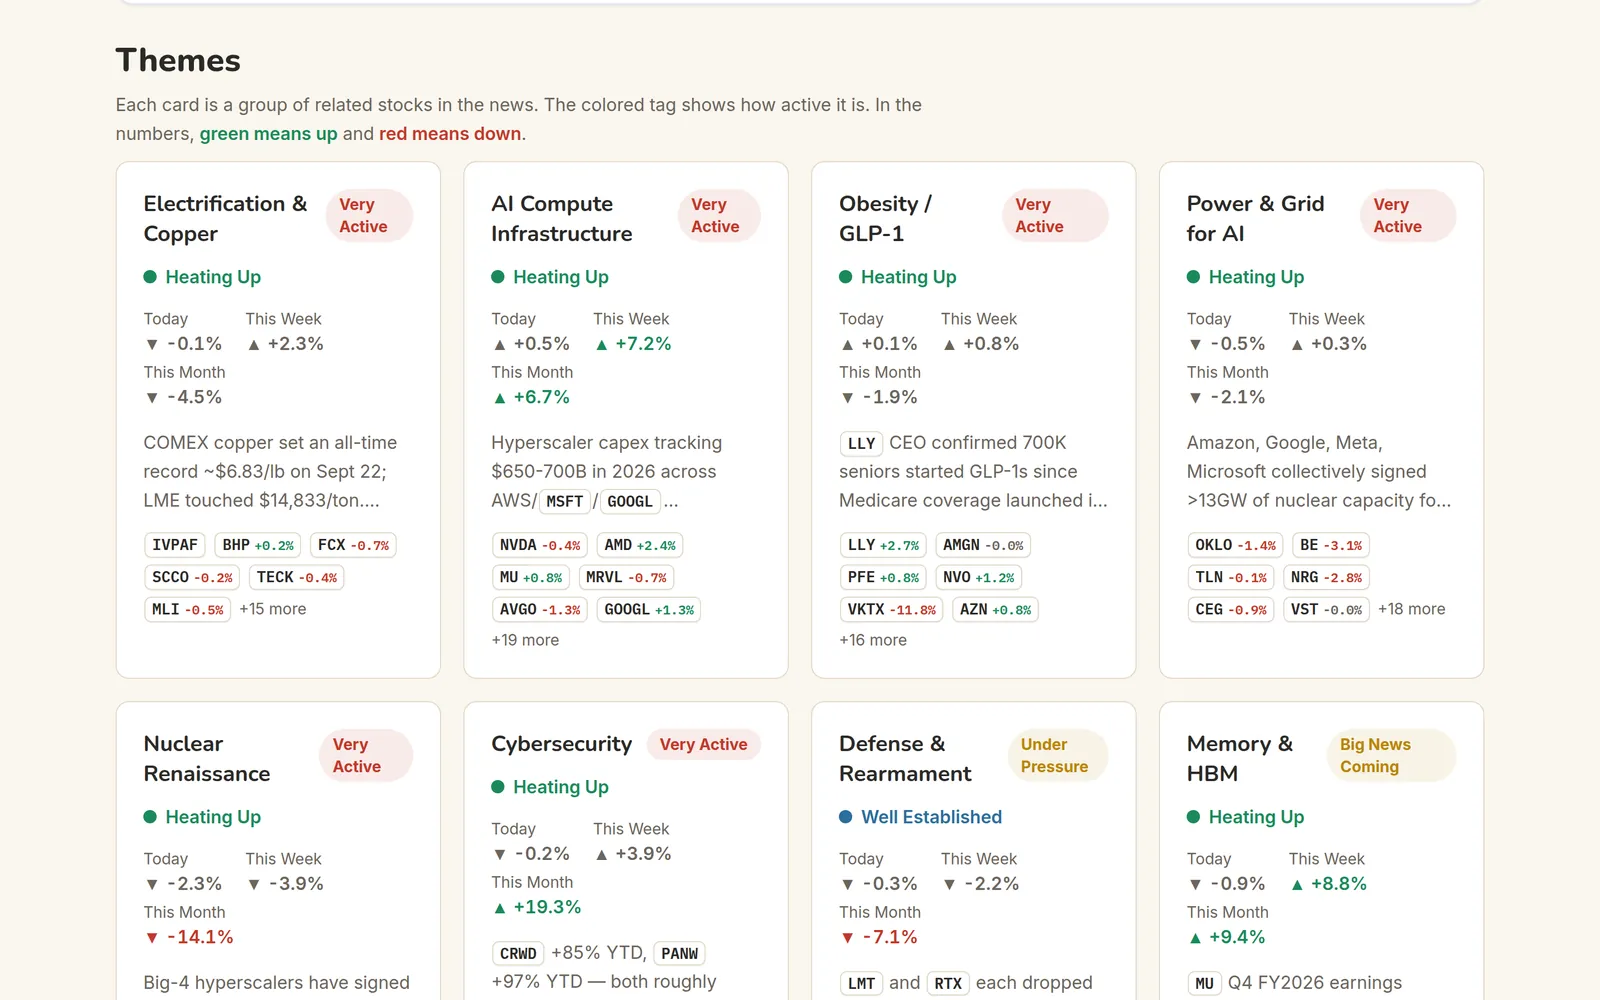Select the NVDA -0.4% ticker chip
Image resolution: width=1600 pixels, height=1000 pixels.
click(x=540, y=545)
